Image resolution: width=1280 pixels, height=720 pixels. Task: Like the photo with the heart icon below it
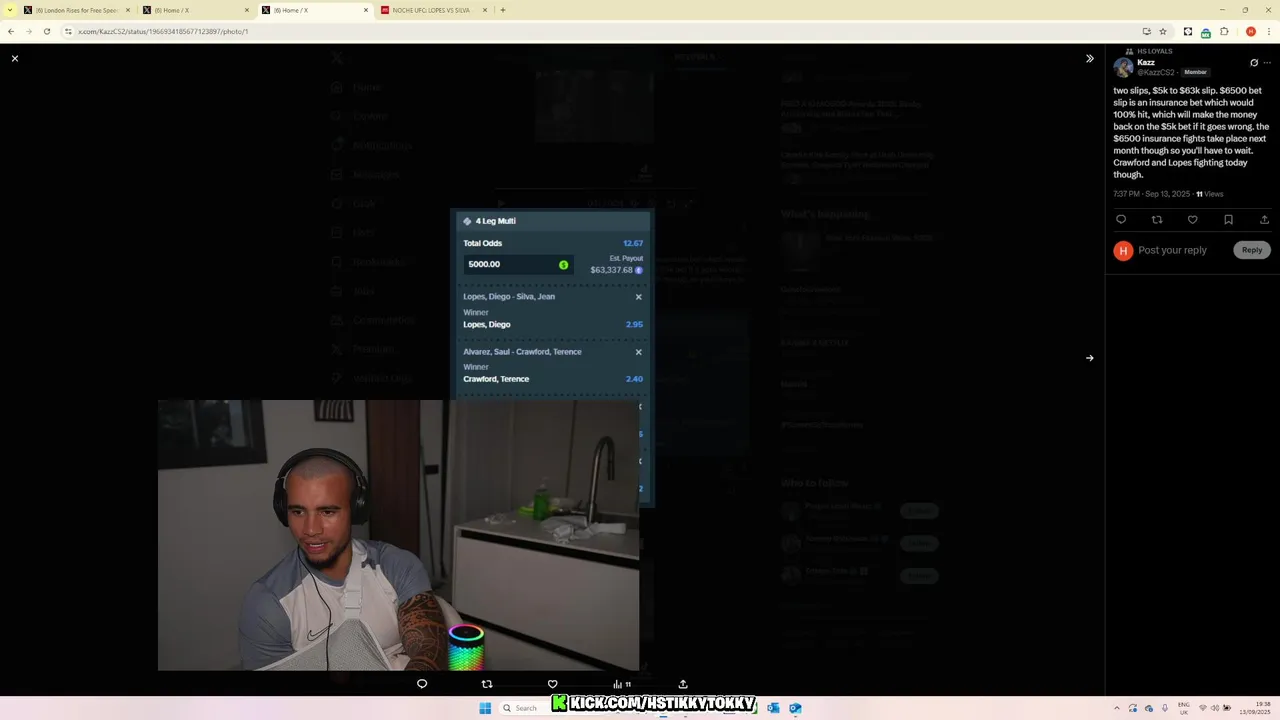[x=552, y=684]
